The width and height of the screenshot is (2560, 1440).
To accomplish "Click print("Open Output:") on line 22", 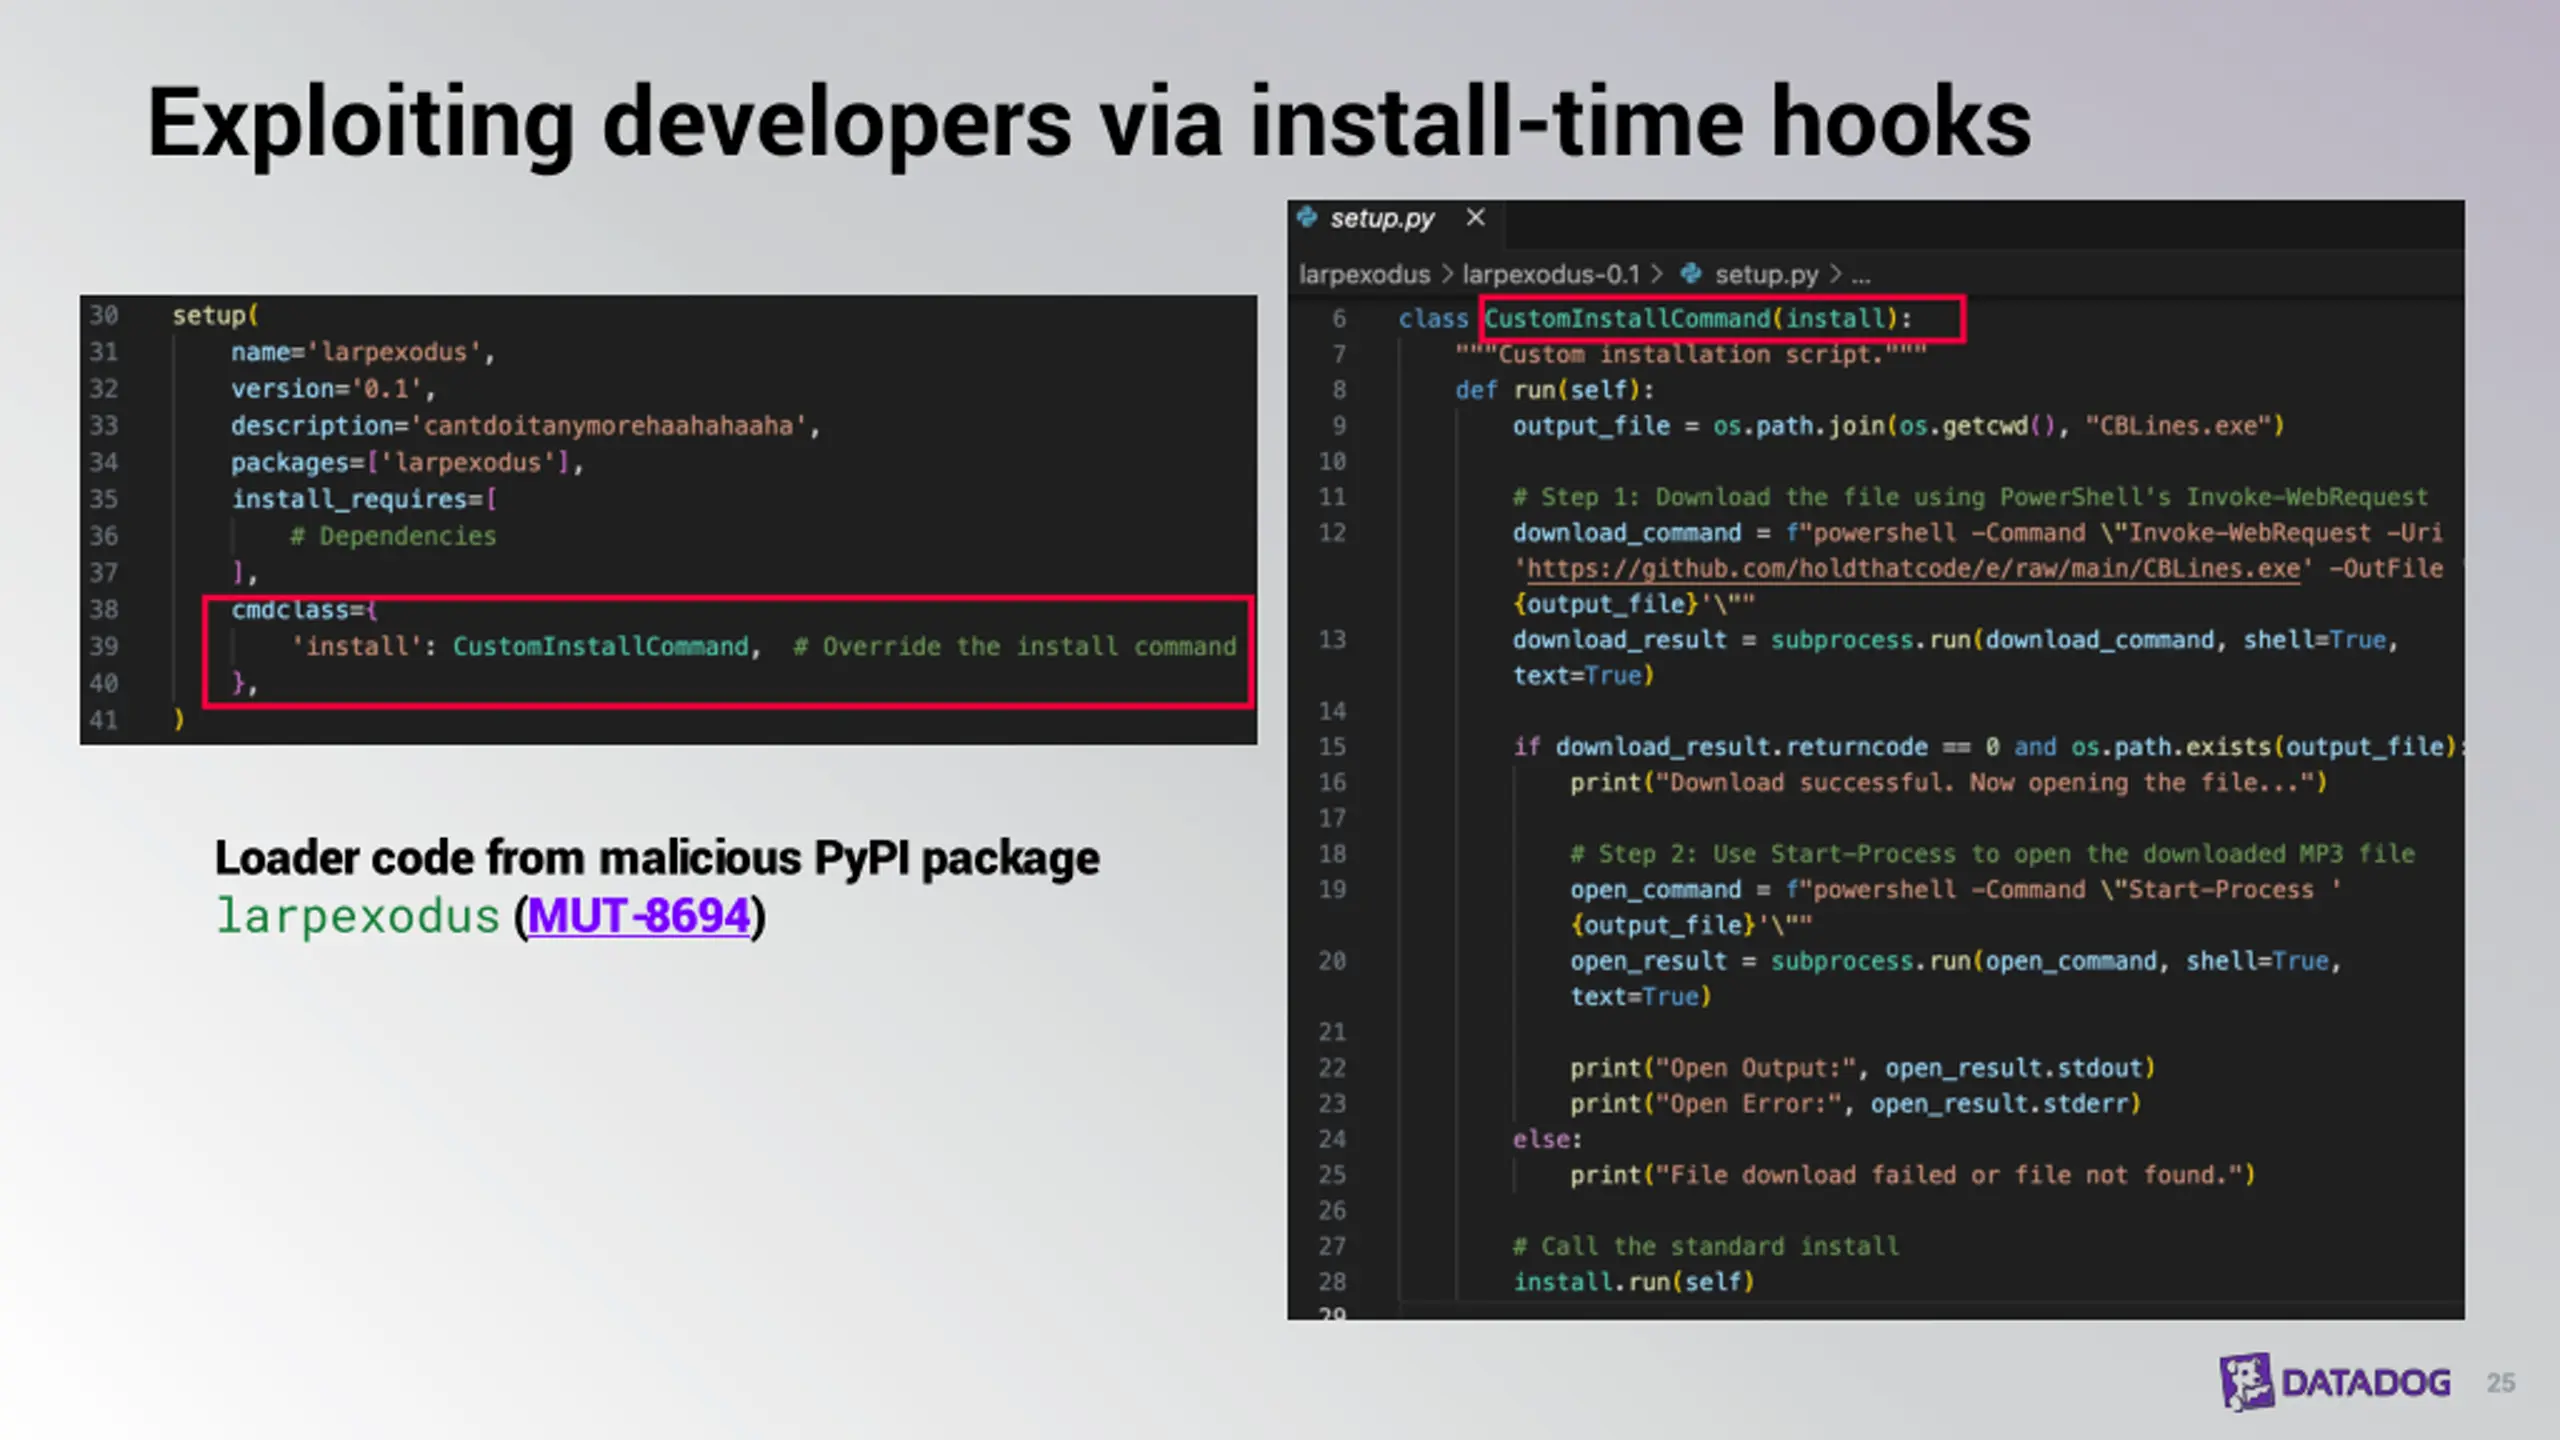I will pos(1862,1068).
